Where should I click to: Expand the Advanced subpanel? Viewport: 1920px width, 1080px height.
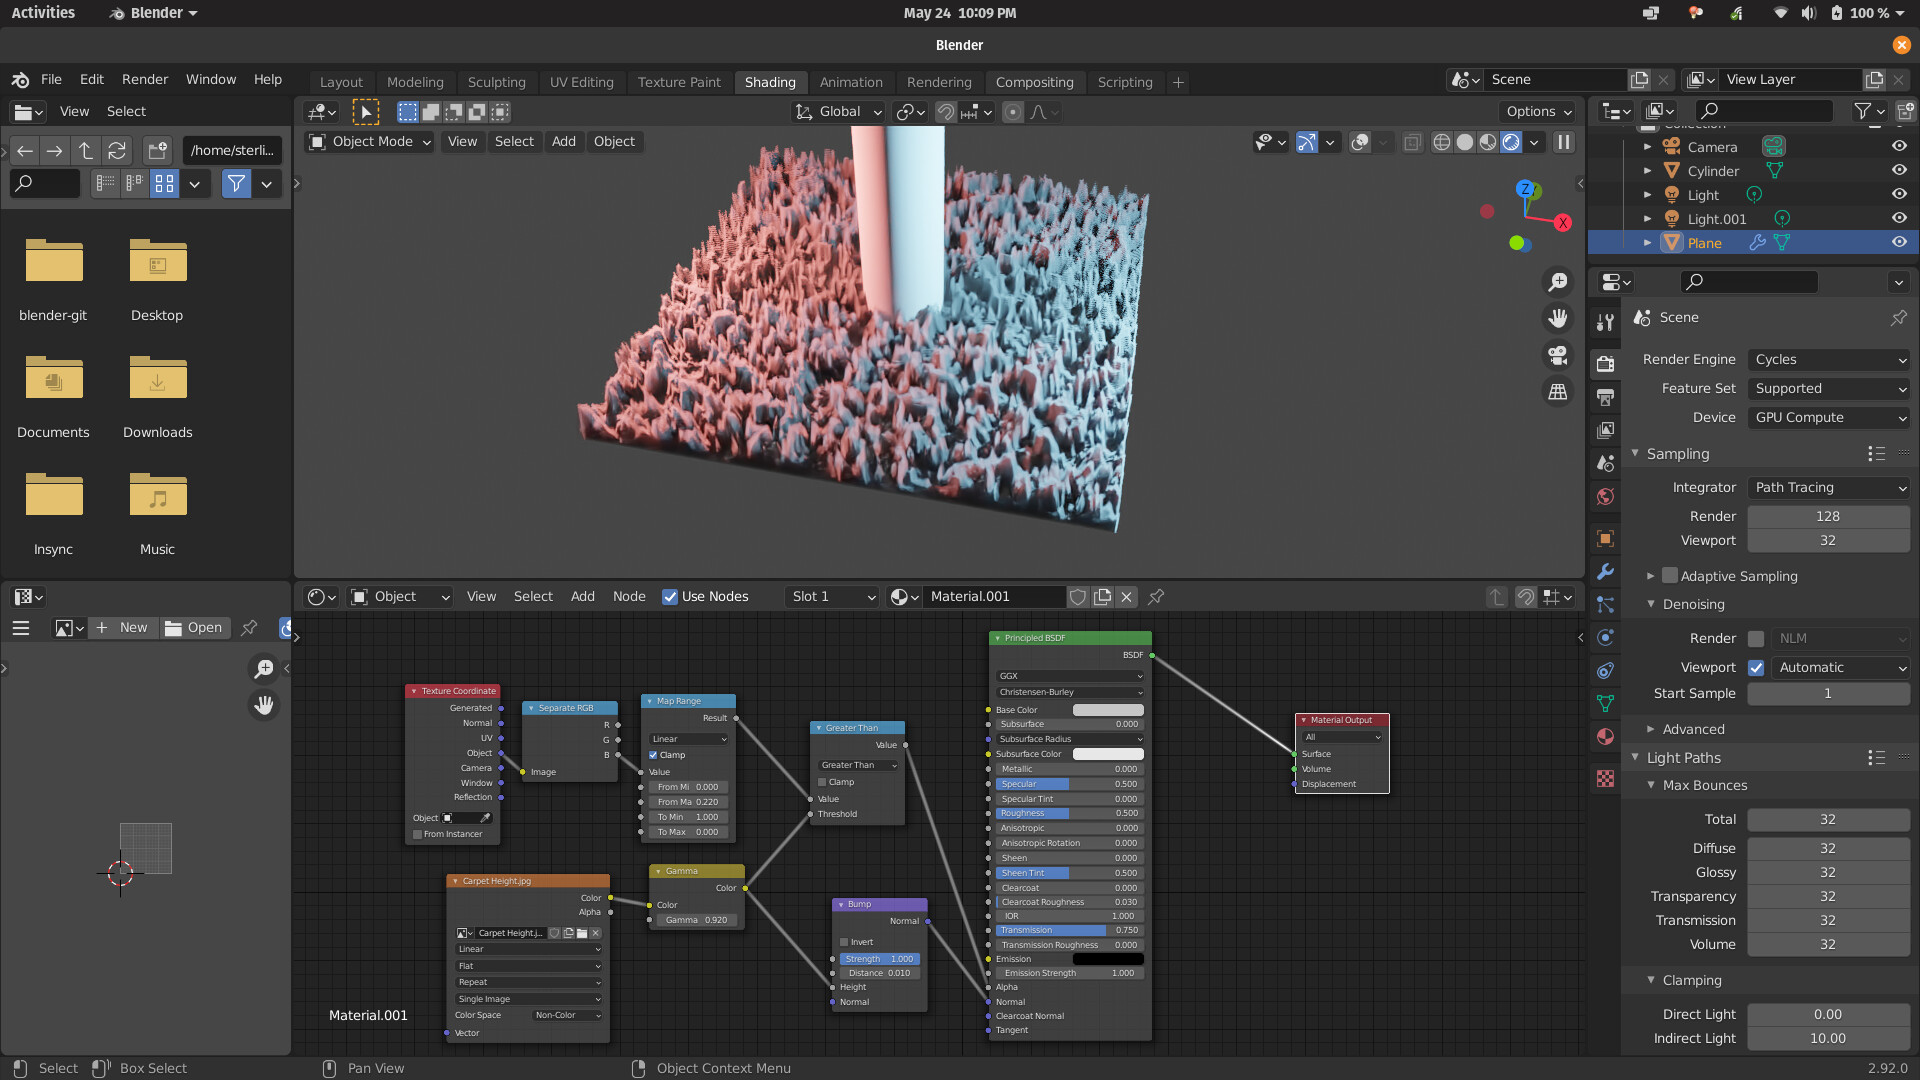tap(1651, 730)
